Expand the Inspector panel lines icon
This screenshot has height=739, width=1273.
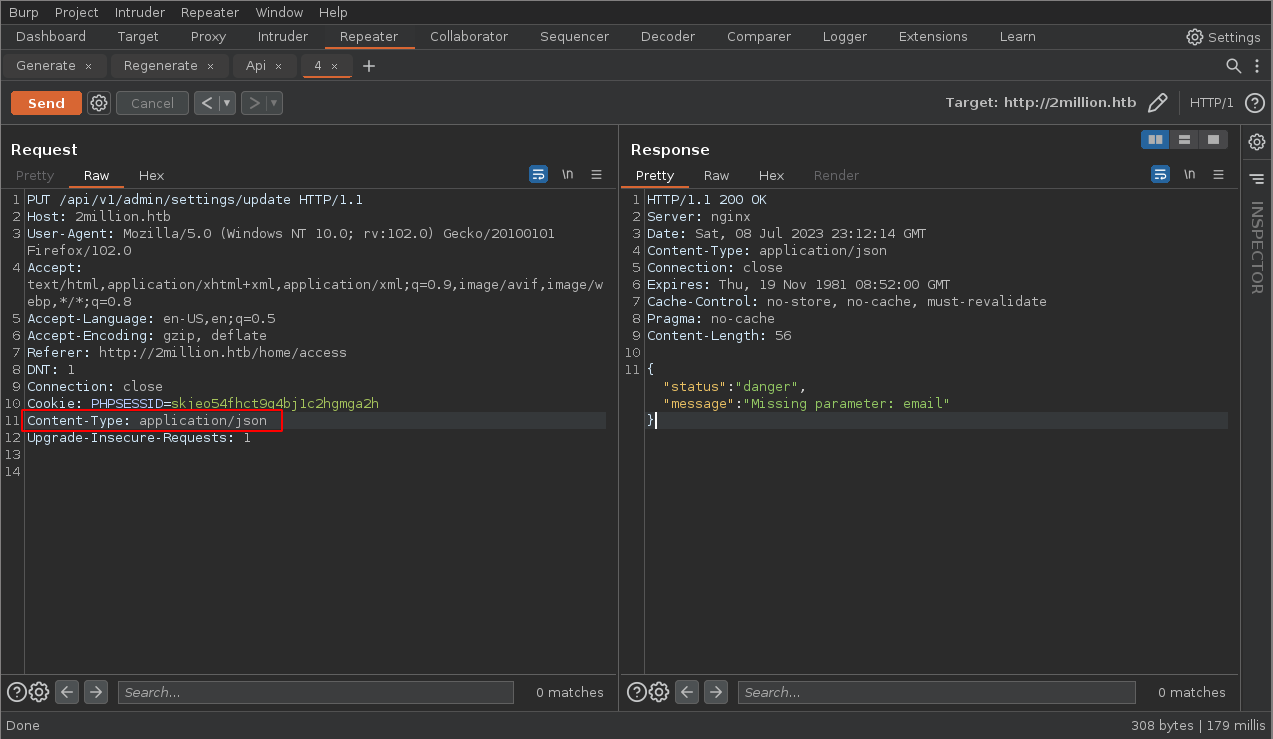tap(1257, 179)
